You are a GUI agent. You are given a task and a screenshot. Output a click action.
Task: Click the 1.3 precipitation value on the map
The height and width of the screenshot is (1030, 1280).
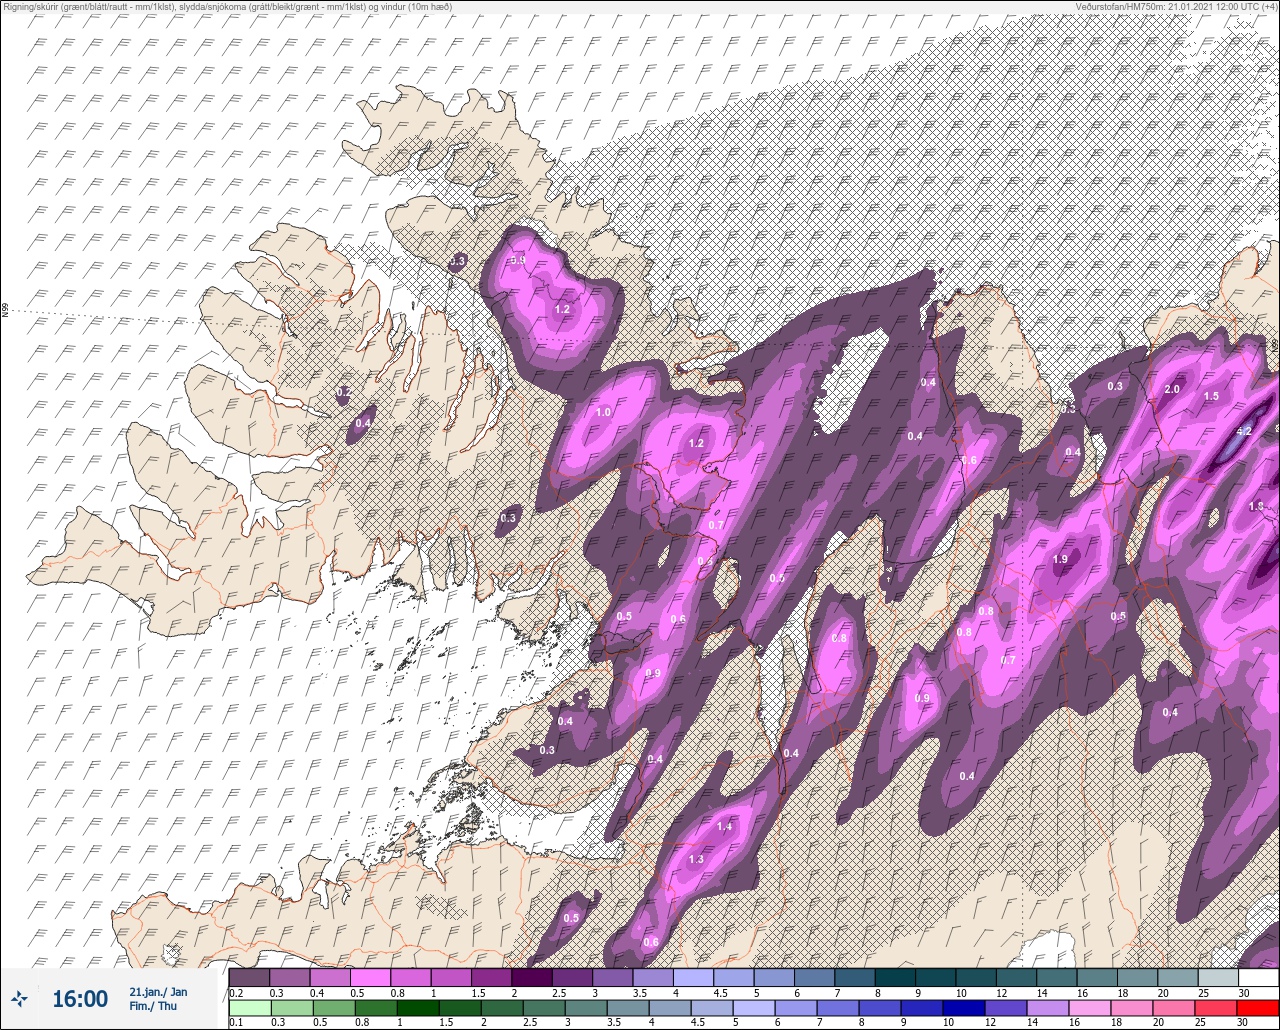point(696,859)
